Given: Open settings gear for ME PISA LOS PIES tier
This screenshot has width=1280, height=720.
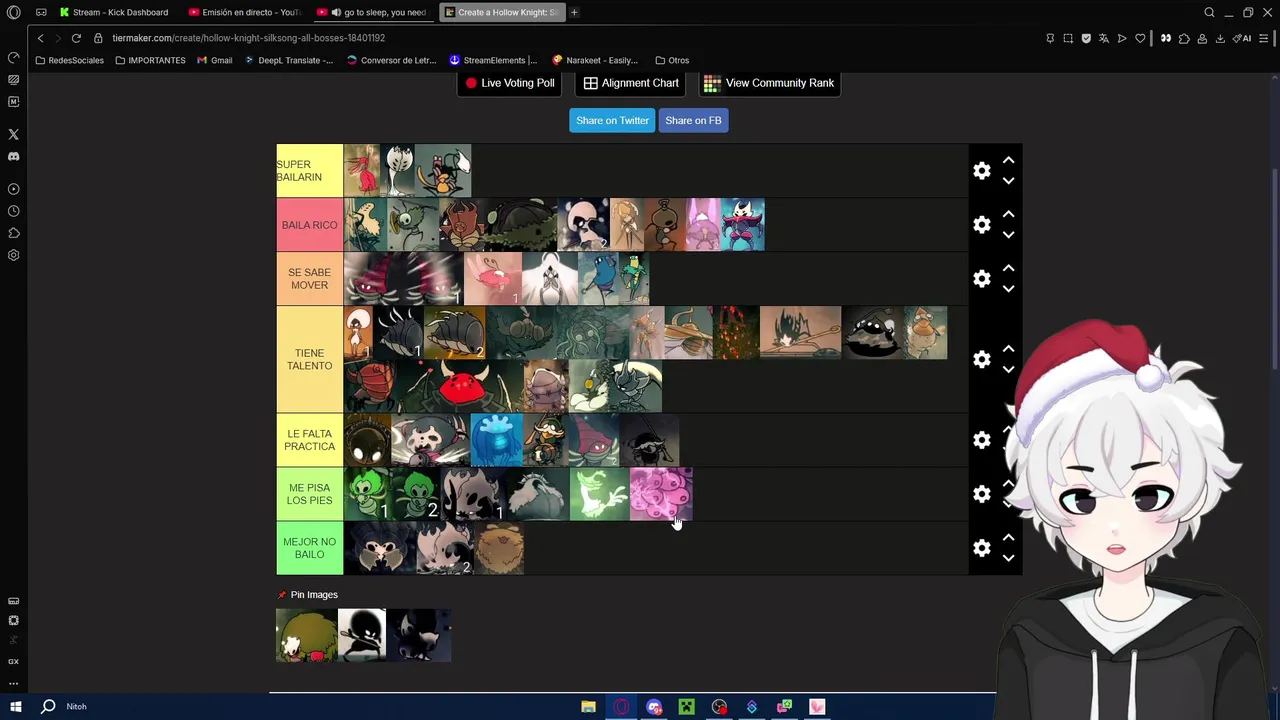Looking at the screenshot, I should pyautogui.click(x=982, y=494).
